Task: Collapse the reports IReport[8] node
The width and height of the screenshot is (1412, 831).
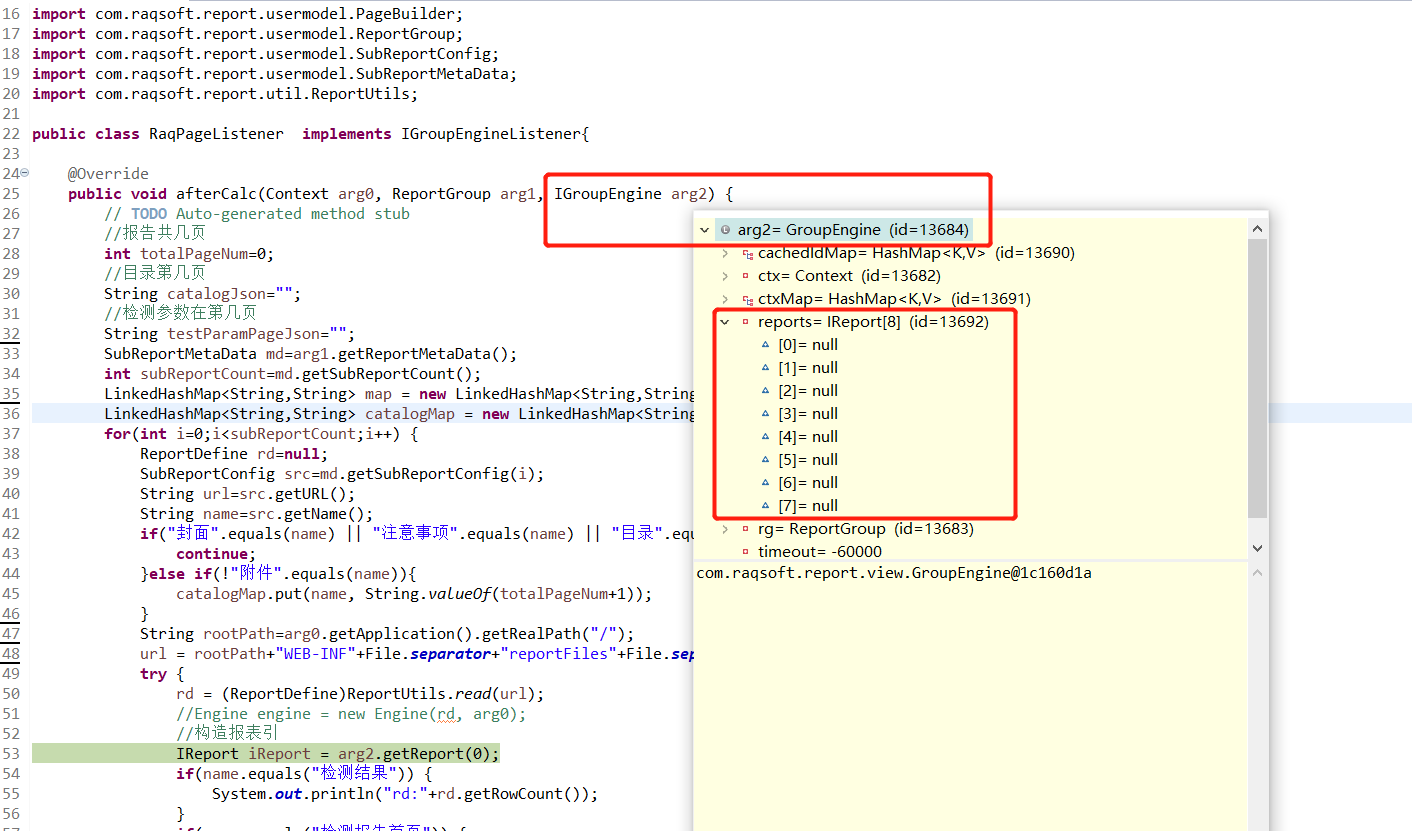Action: [x=725, y=322]
